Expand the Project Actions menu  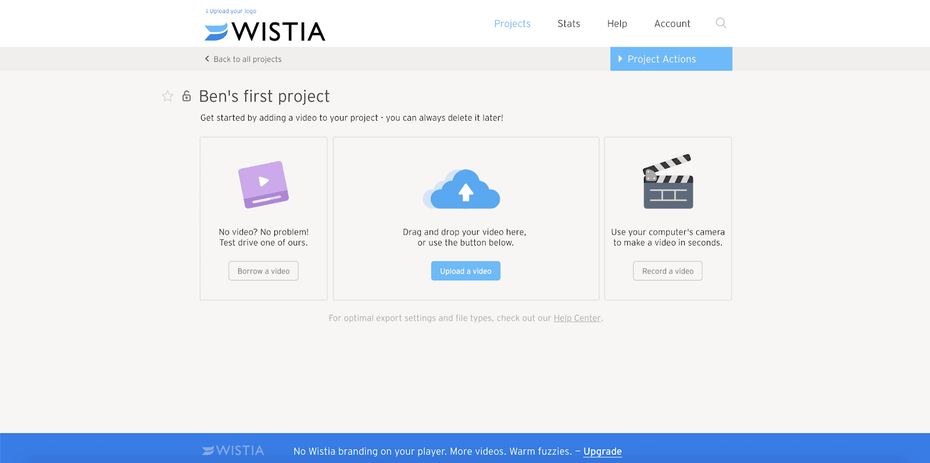[671, 59]
